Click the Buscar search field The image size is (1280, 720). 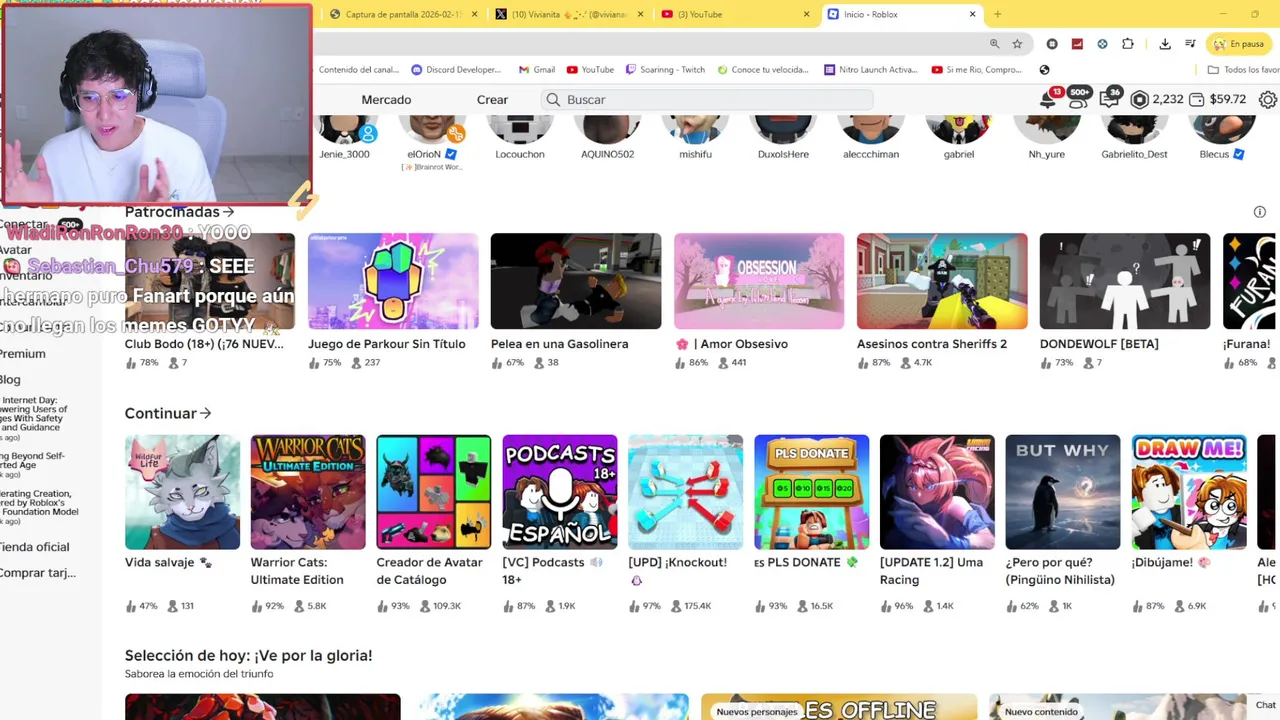[x=708, y=100]
